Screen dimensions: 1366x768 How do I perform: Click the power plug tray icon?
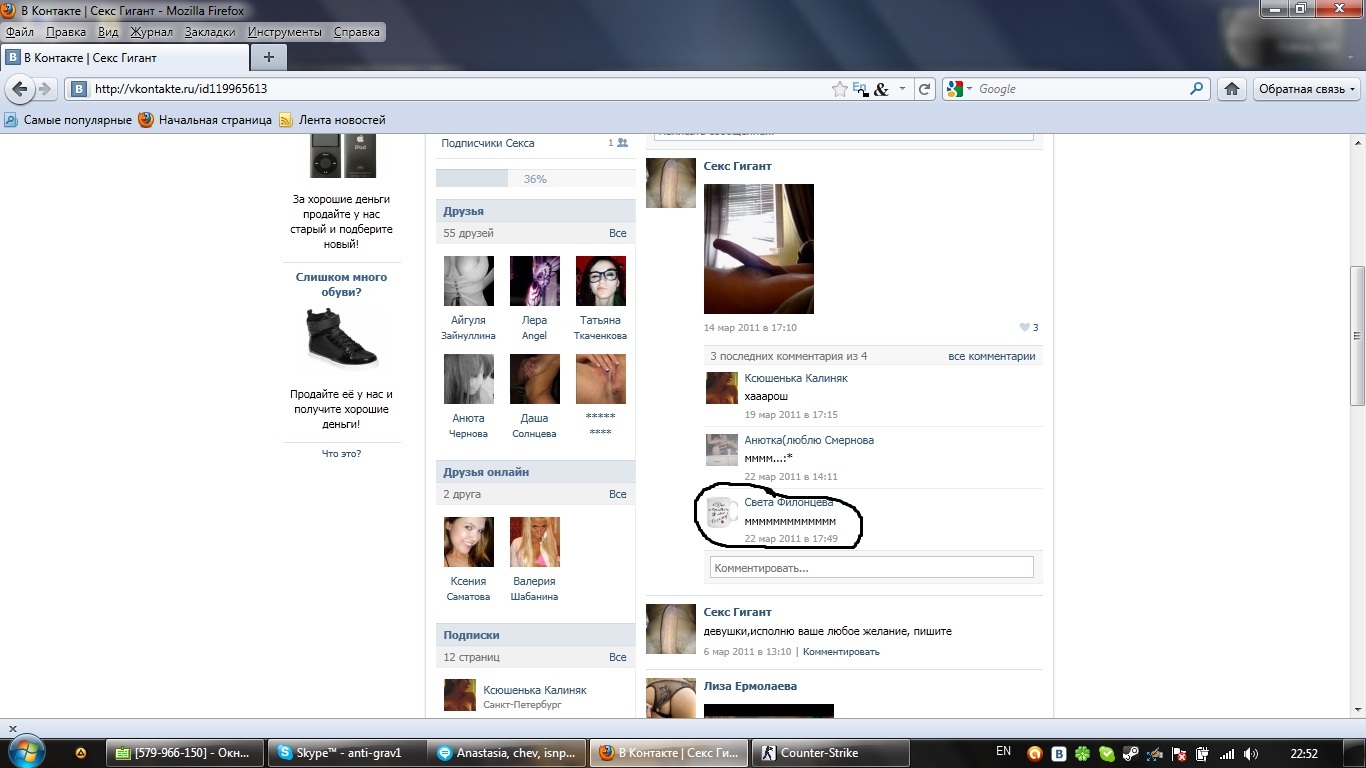1201,753
